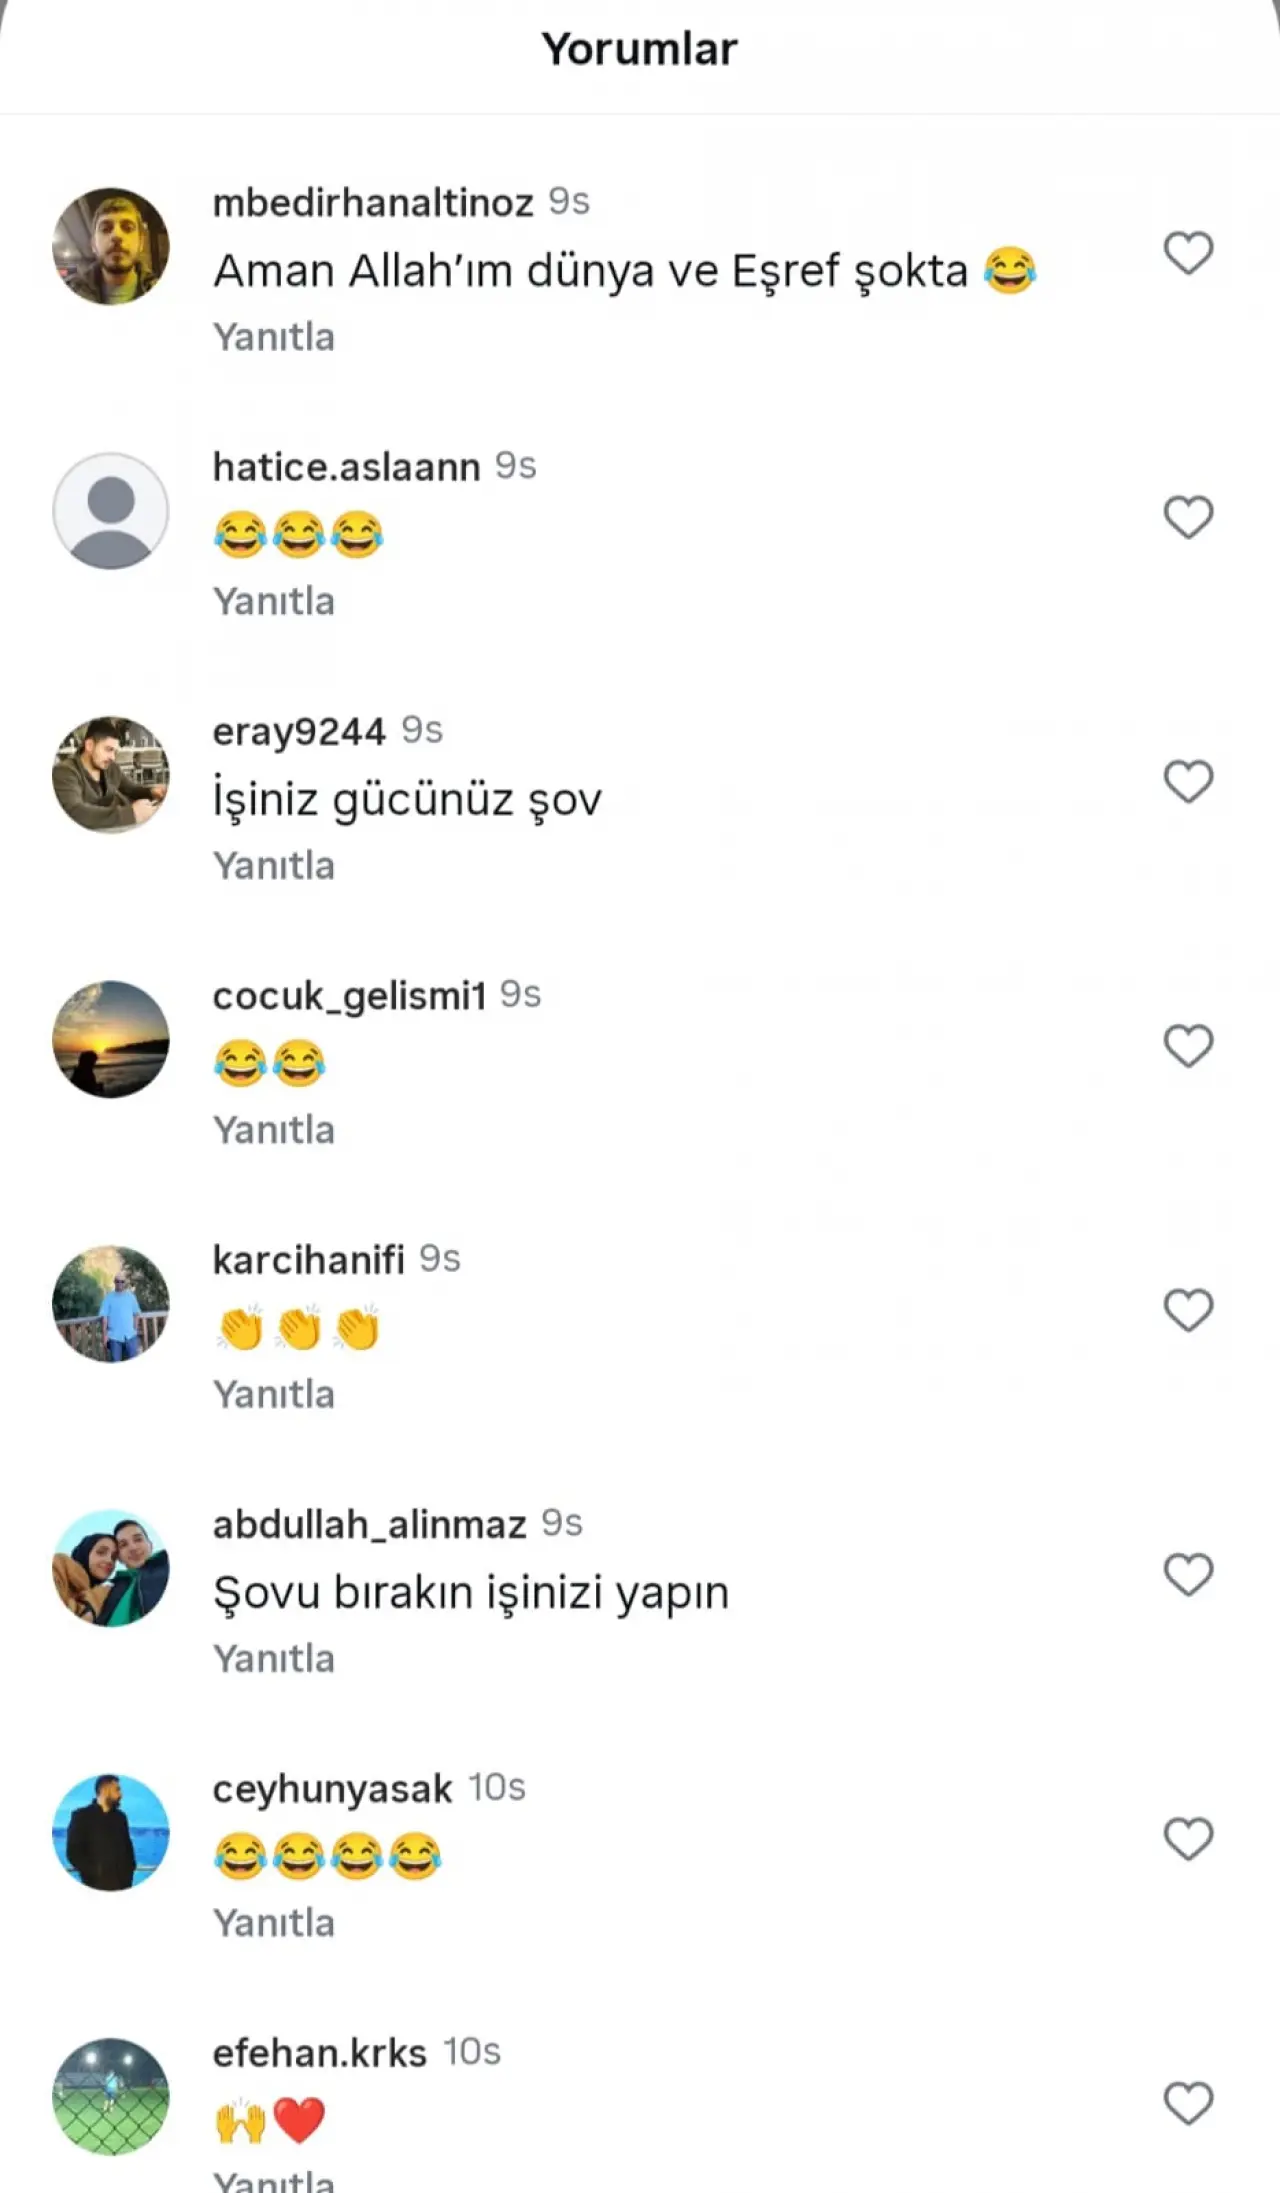
Task: Like eray9244's comment
Action: [x=1188, y=781]
